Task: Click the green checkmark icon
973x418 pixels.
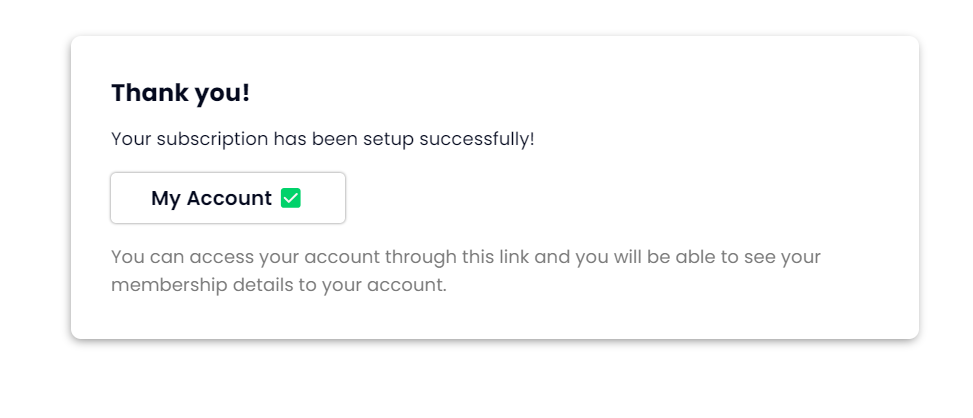Action: click(291, 198)
